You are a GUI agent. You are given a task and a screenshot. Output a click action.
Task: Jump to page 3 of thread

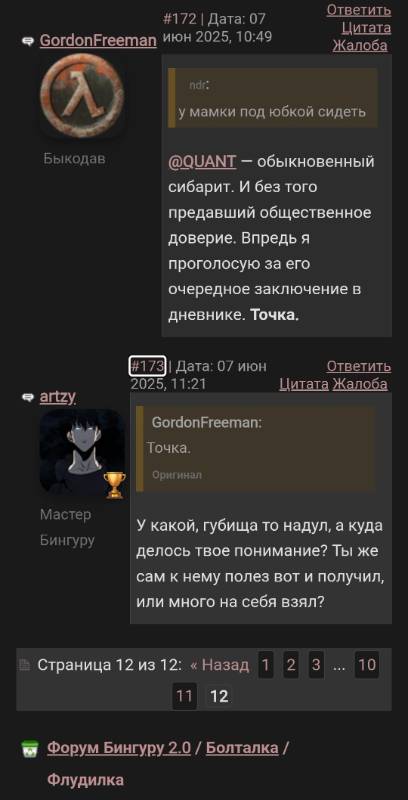tap(316, 665)
